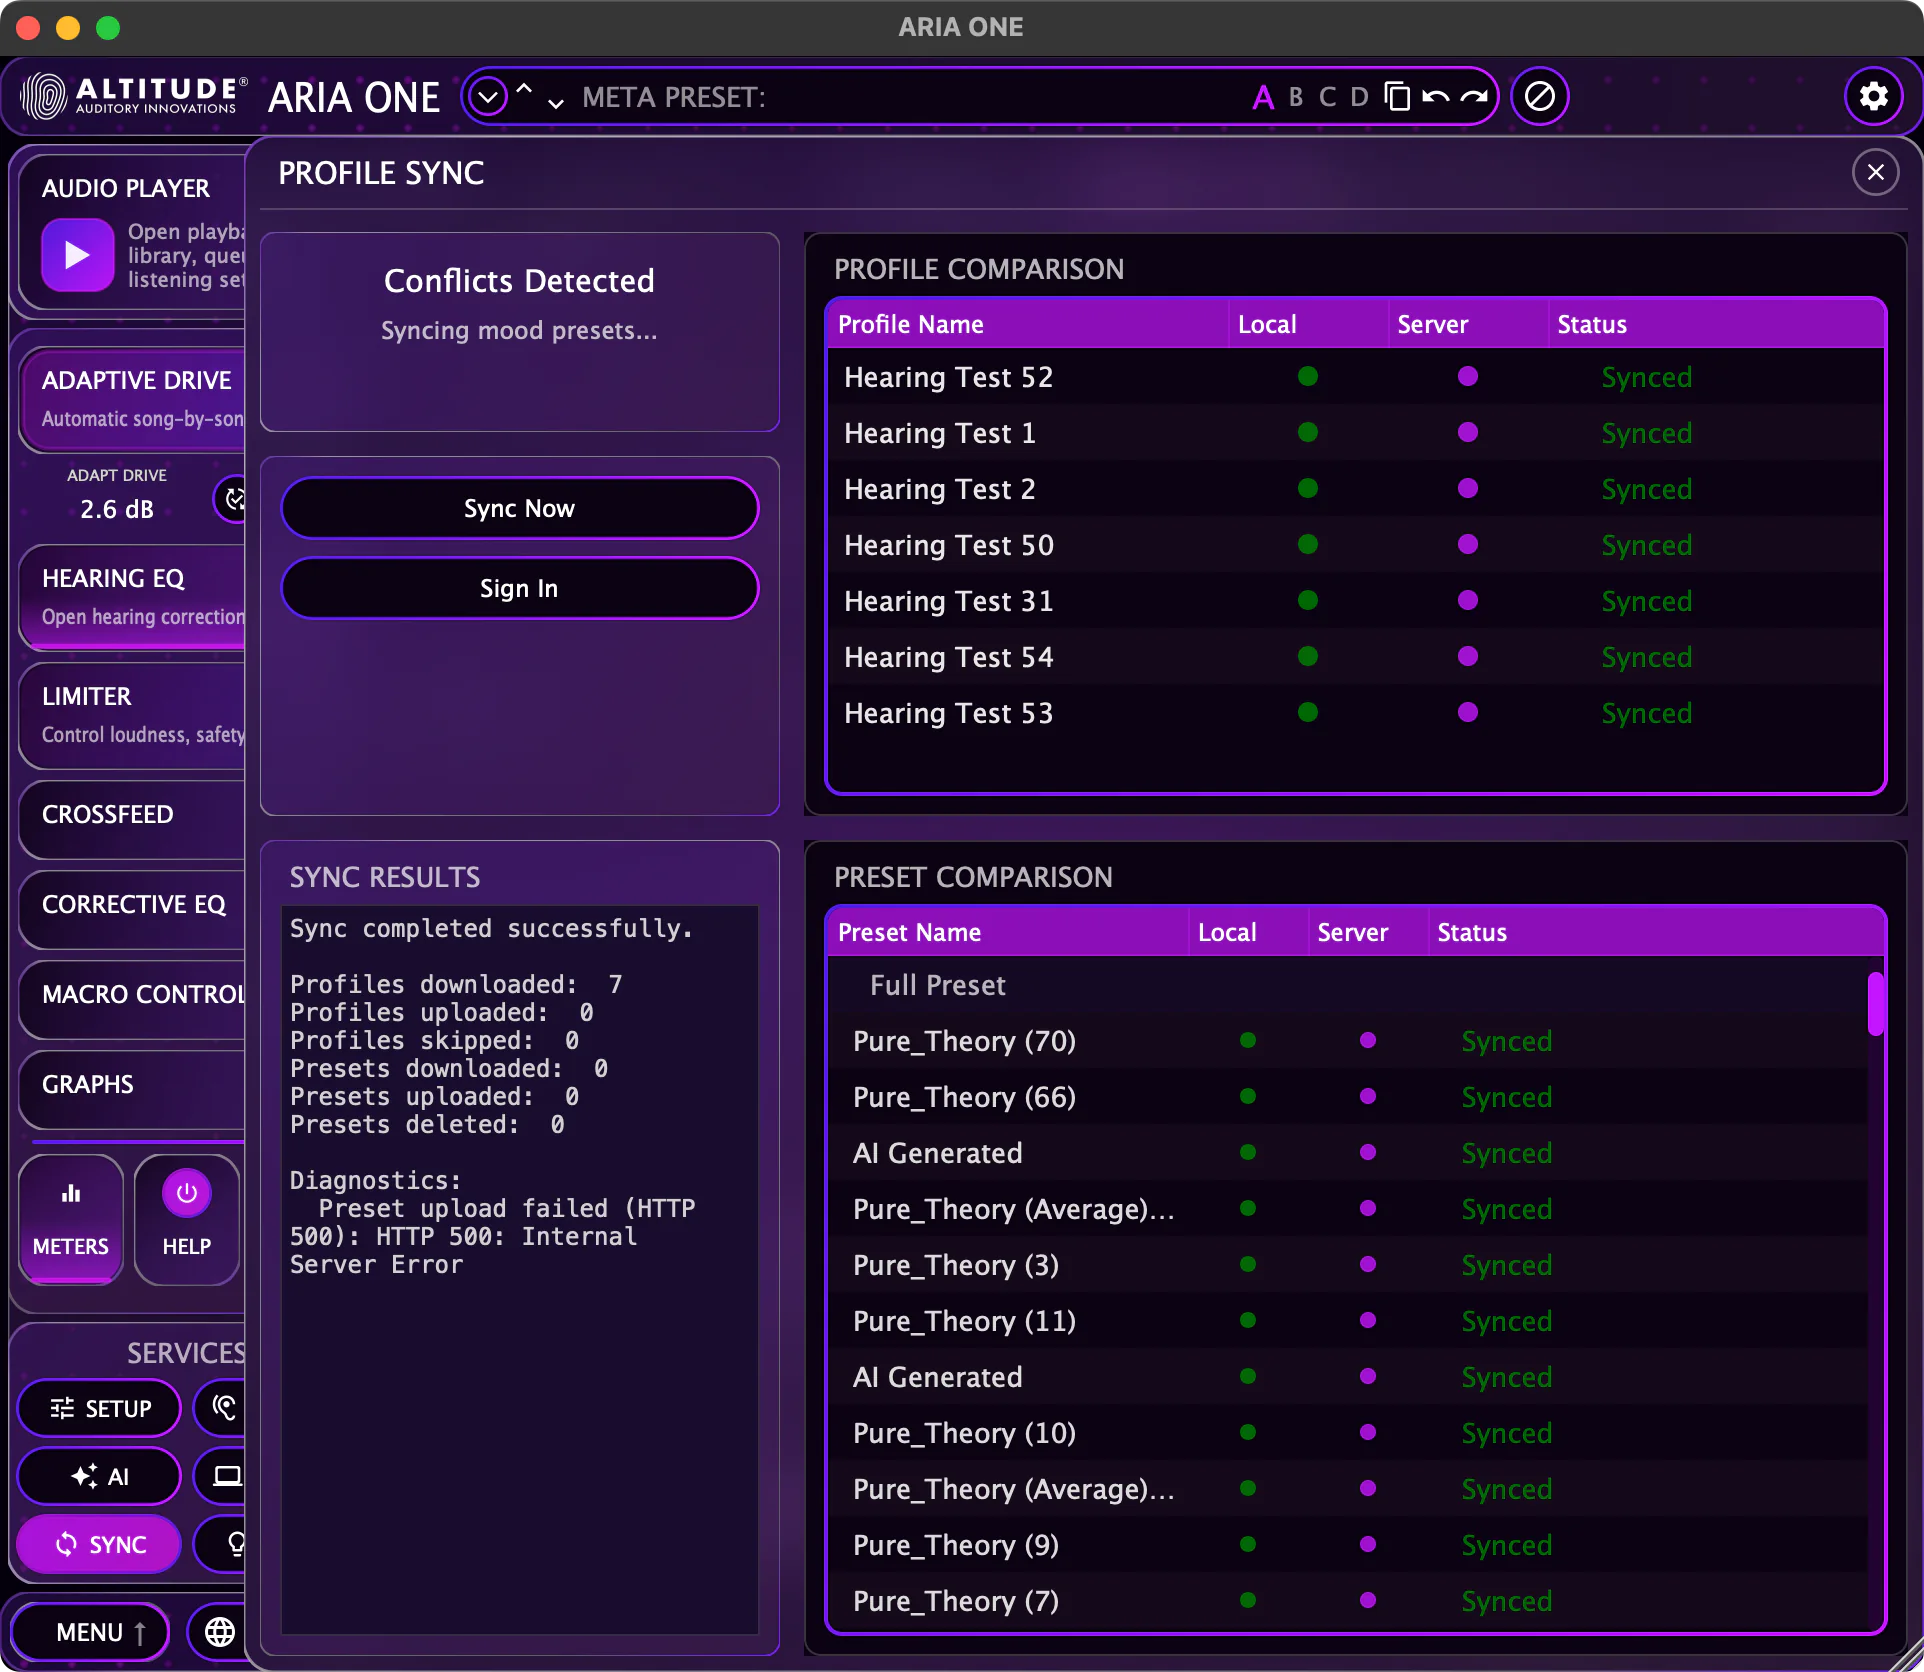Select Hearing Test 50 row
This screenshot has width=1924, height=1672.
click(x=1355, y=545)
